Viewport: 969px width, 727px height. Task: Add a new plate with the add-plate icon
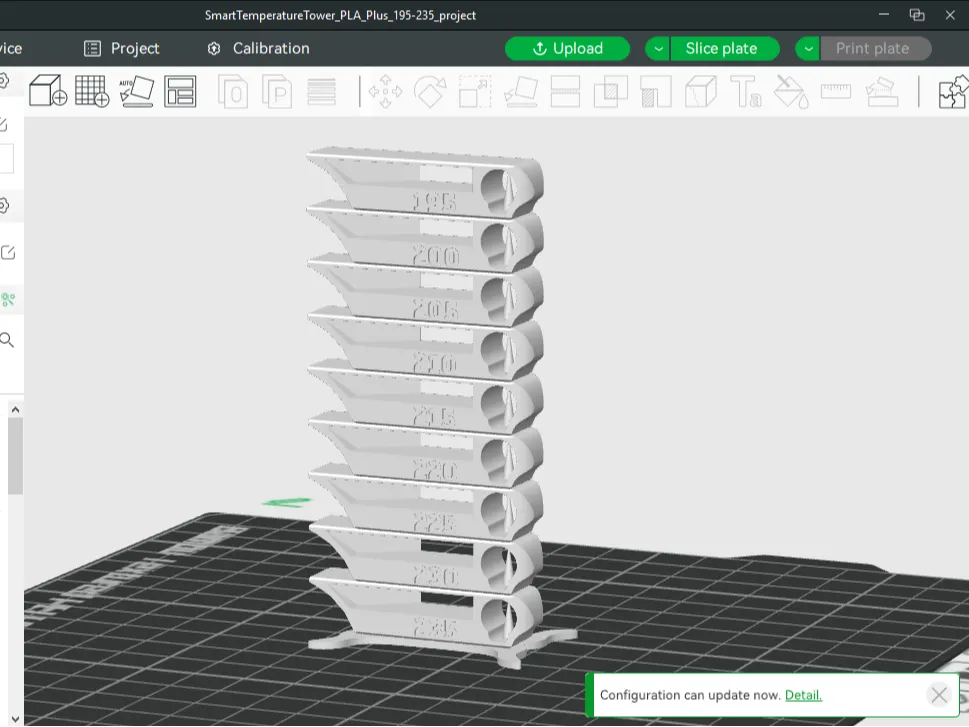pos(92,92)
